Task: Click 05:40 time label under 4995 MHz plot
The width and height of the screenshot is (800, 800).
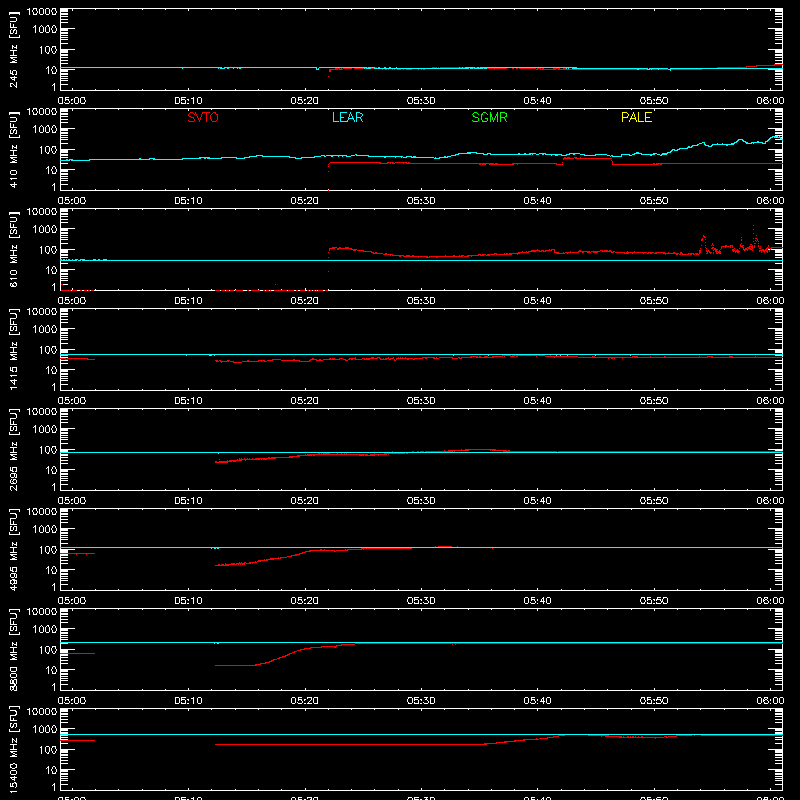Action: pyautogui.click(x=537, y=601)
